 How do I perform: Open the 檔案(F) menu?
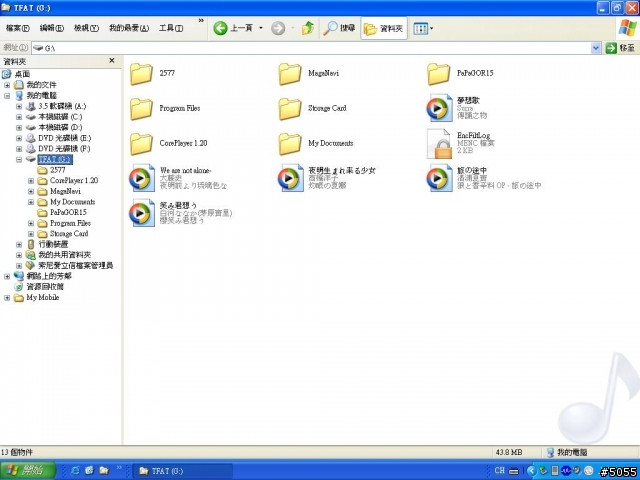click(x=18, y=28)
